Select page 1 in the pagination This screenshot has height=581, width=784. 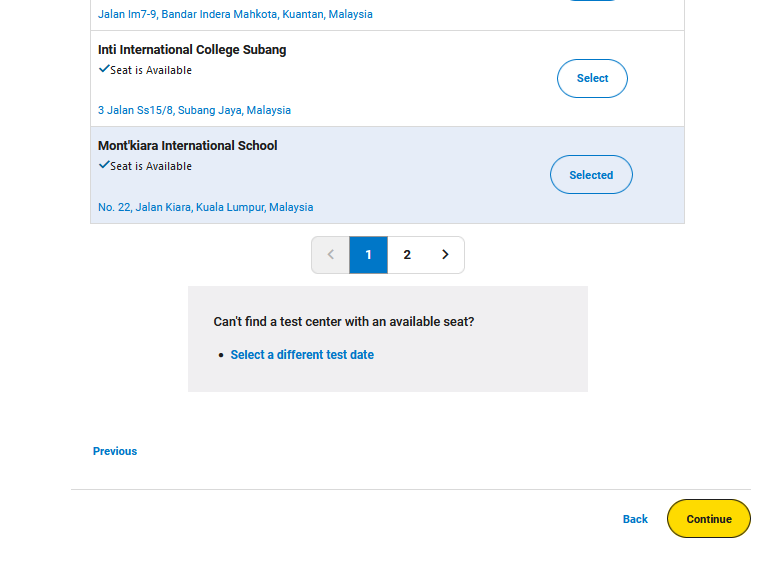[368, 255]
